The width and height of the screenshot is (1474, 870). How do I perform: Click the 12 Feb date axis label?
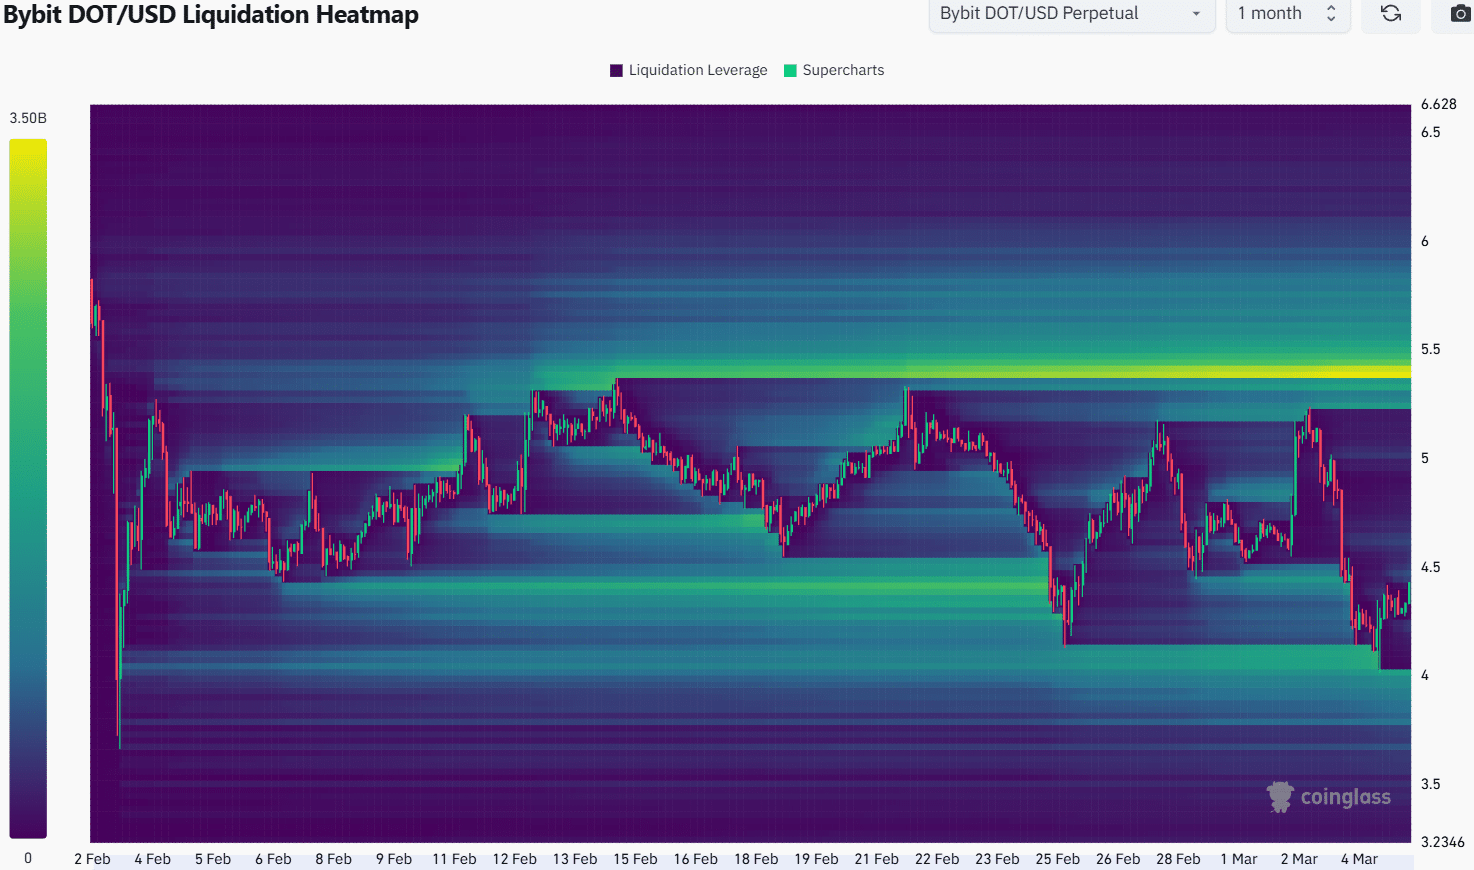[x=515, y=859]
